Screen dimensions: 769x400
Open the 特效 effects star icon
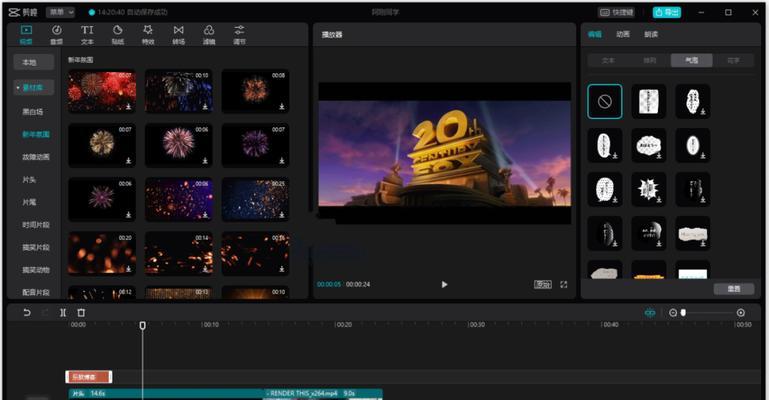(148, 34)
